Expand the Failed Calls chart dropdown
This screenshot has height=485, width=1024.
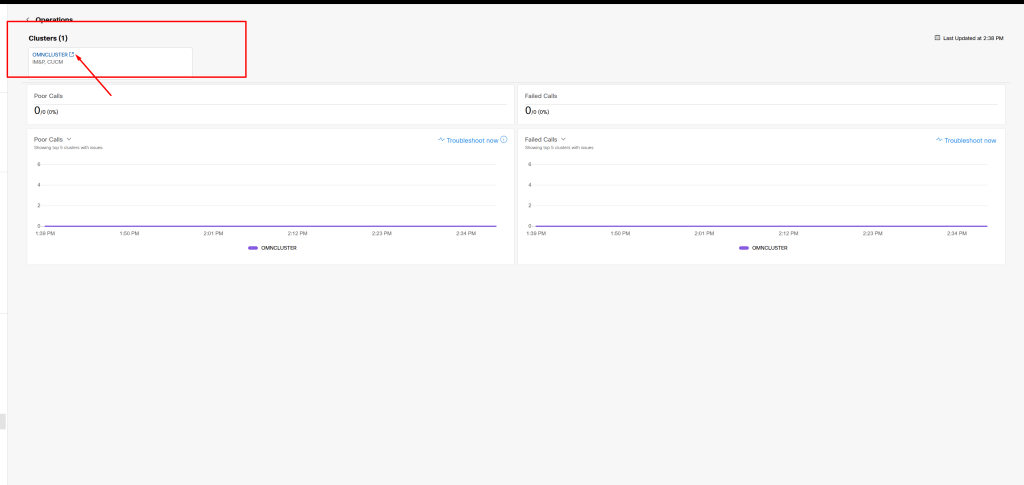click(x=564, y=140)
